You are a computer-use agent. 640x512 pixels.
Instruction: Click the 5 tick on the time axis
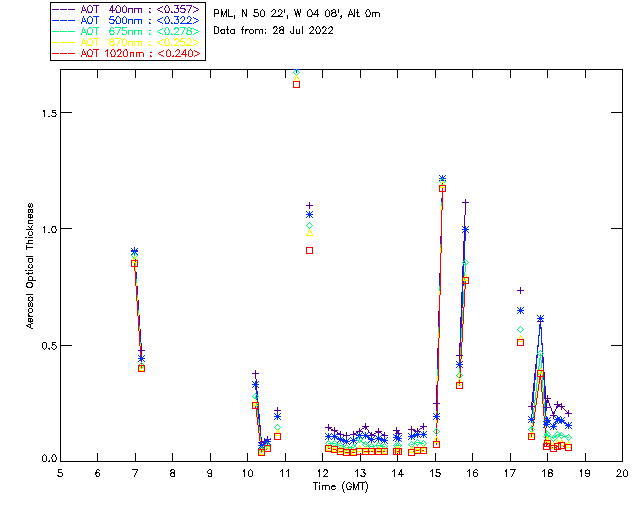click(x=60, y=472)
